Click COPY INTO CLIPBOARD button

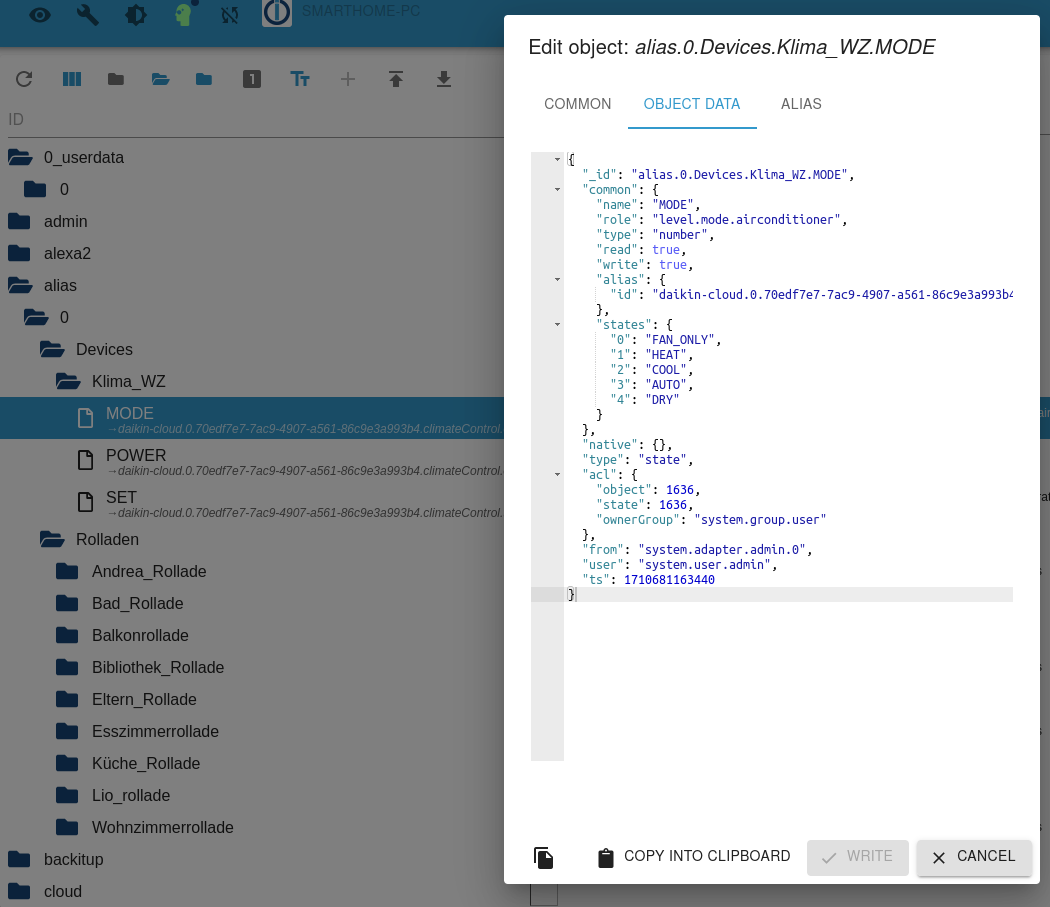(693, 857)
